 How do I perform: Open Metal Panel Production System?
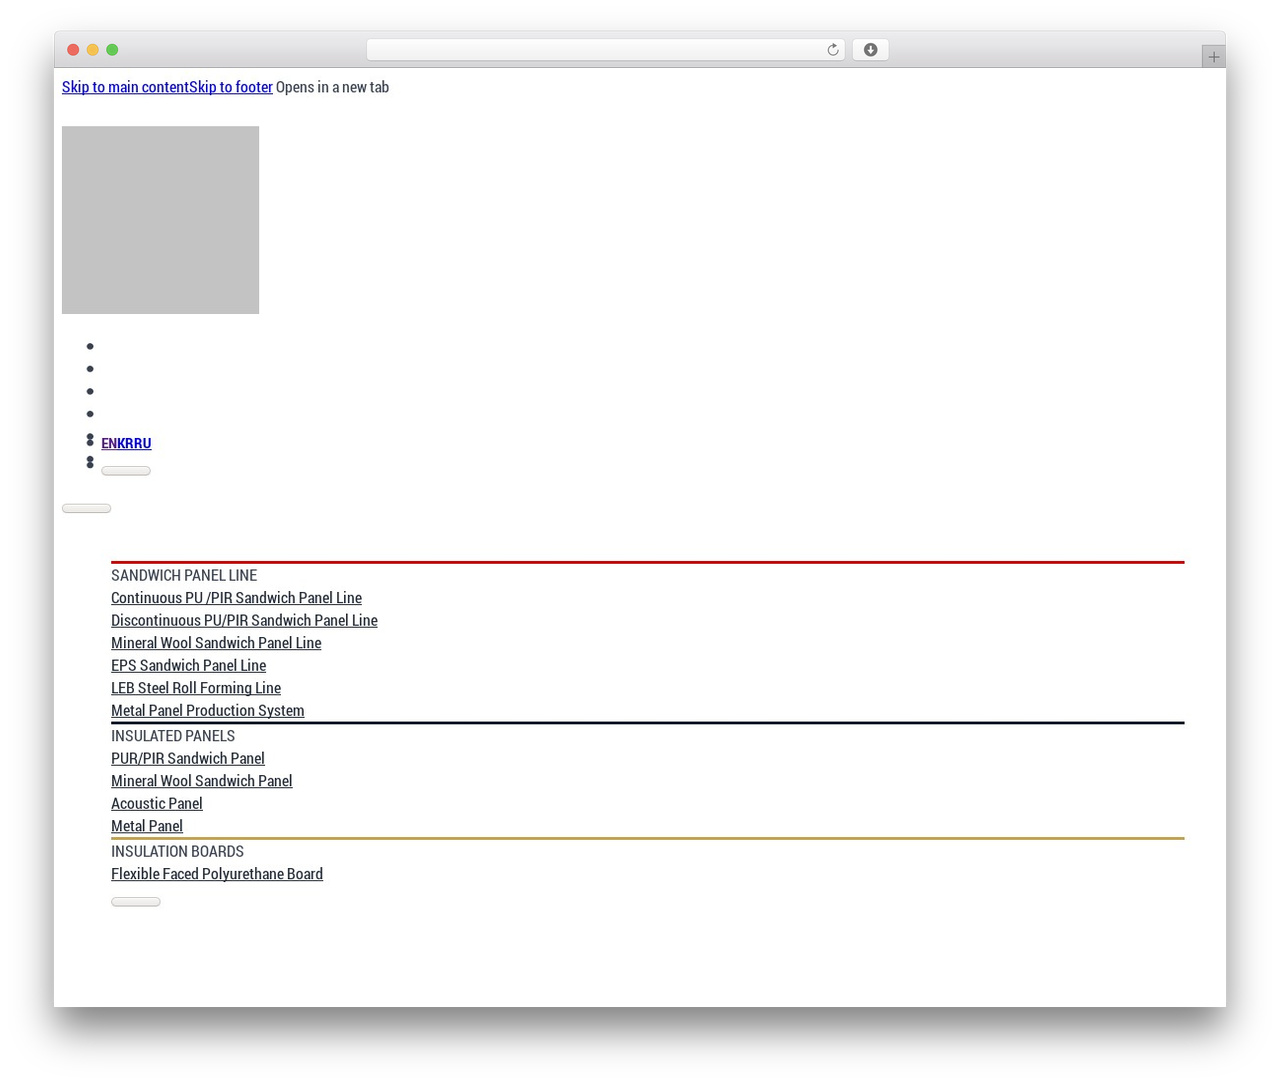click(207, 710)
